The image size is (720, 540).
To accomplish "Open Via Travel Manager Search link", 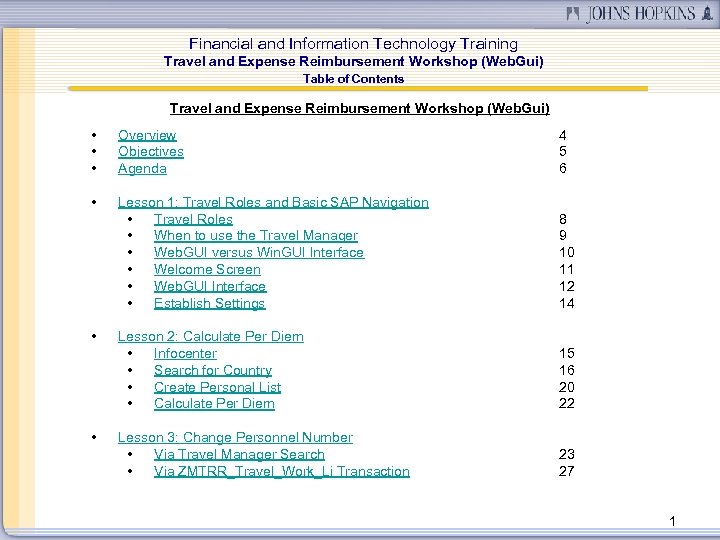I will click(239, 455).
